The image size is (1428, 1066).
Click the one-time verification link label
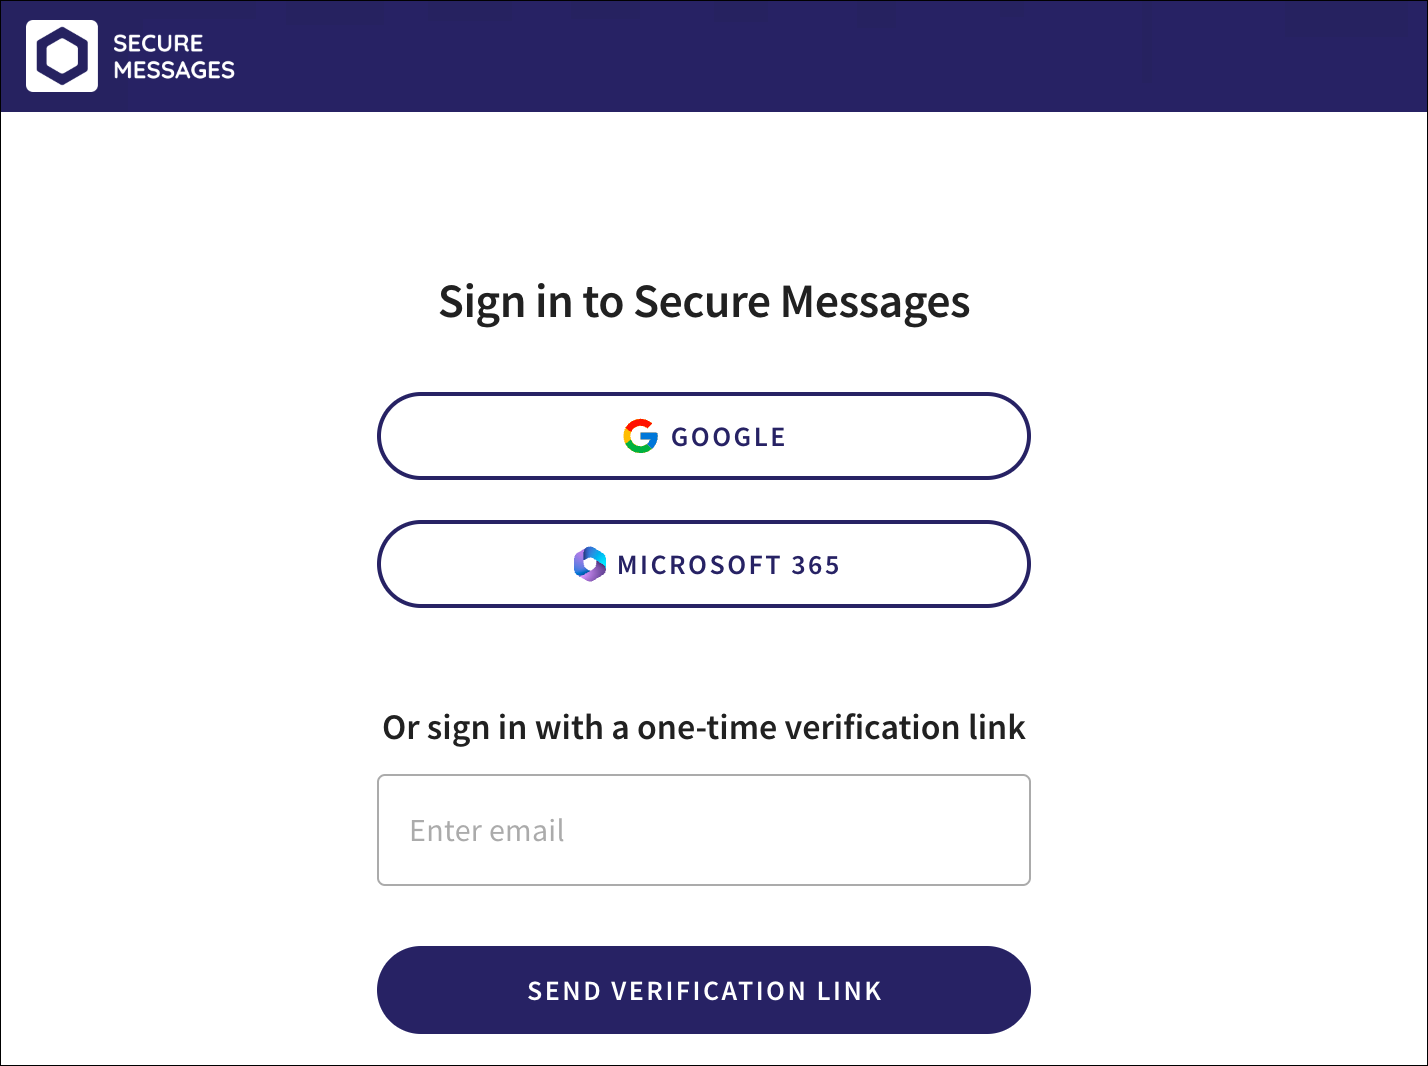[x=703, y=727]
